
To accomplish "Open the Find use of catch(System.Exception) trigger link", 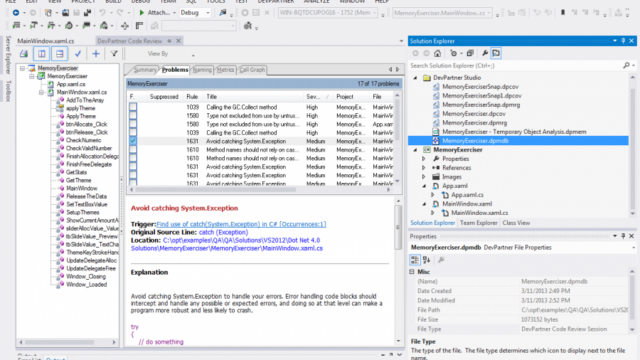I will [x=241, y=224].
